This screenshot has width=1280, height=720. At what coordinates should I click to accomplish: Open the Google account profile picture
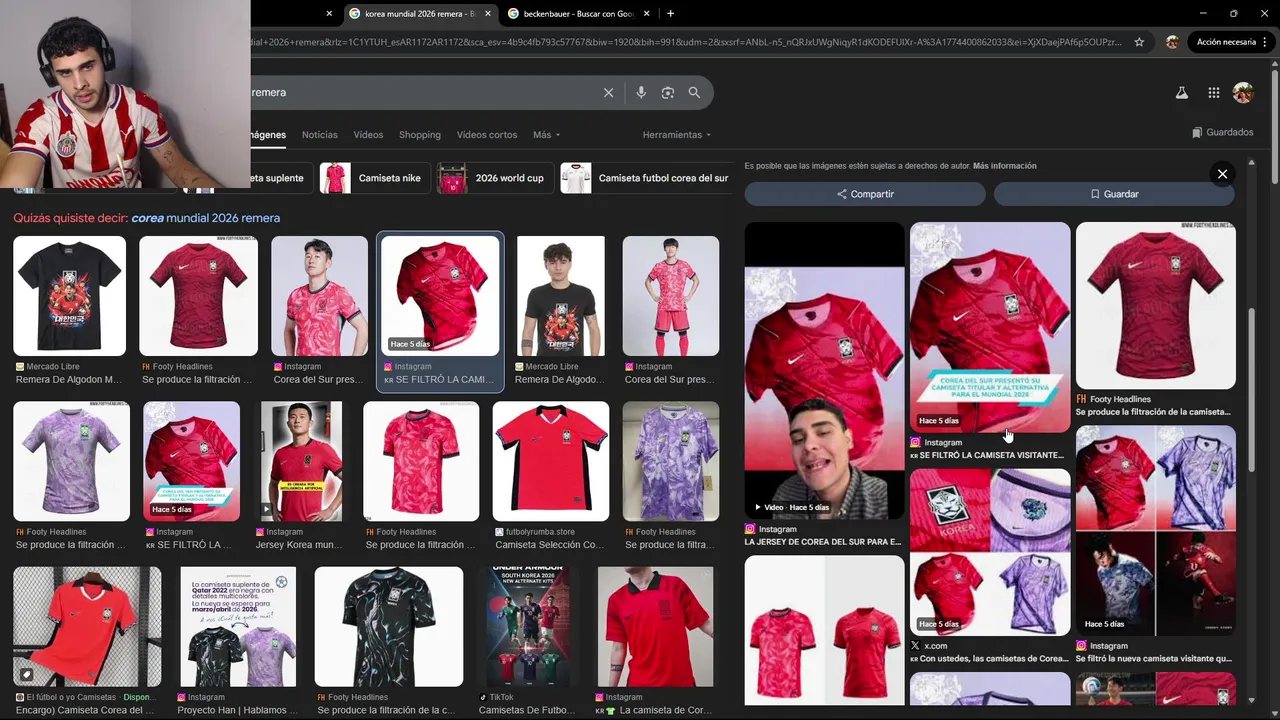click(1243, 93)
